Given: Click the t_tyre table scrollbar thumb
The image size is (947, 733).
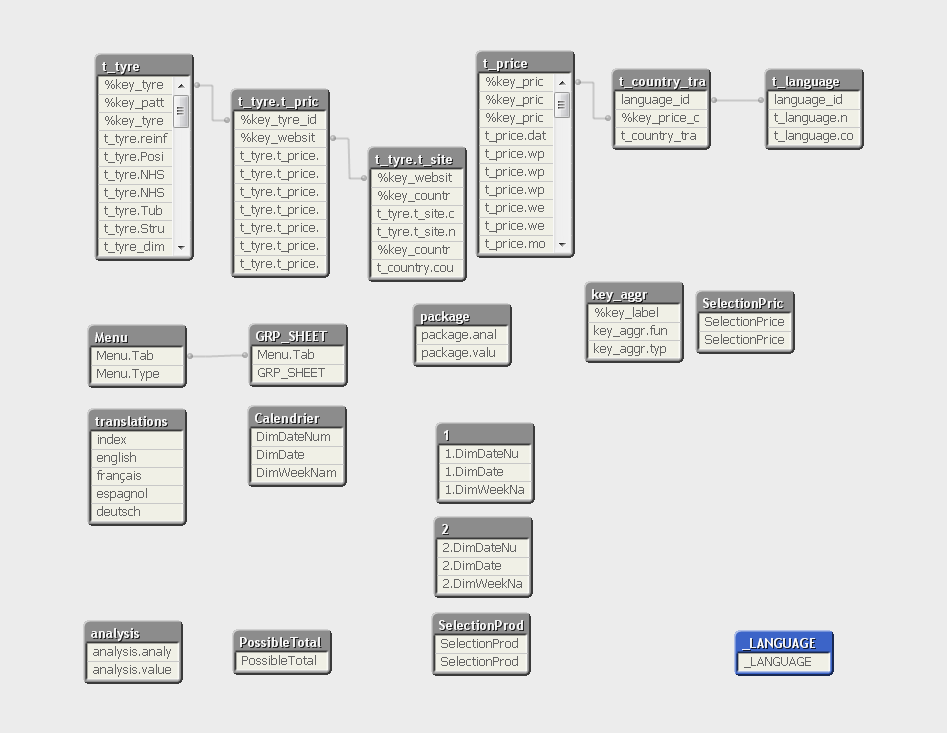Looking at the screenshot, I should coord(181,111).
